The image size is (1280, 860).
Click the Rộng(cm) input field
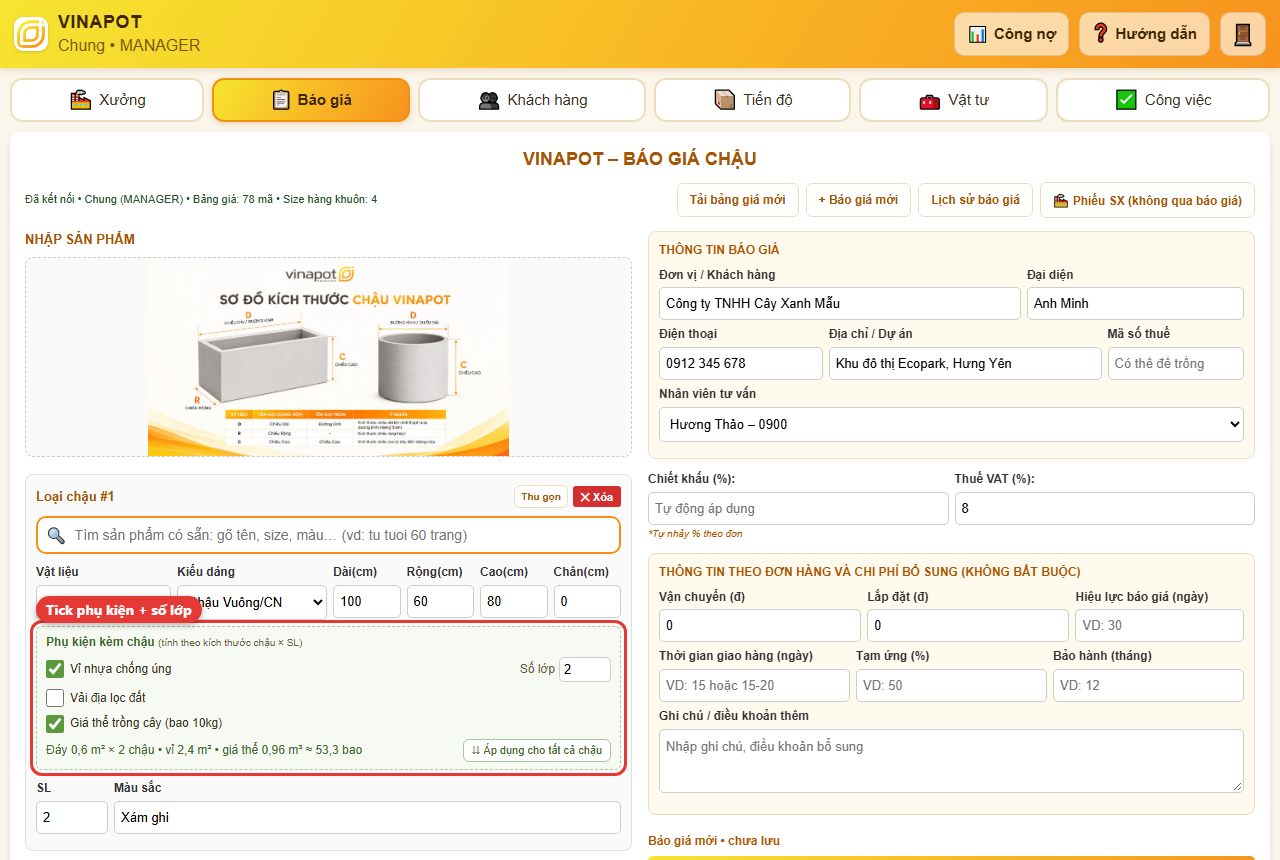pos(440,602)
